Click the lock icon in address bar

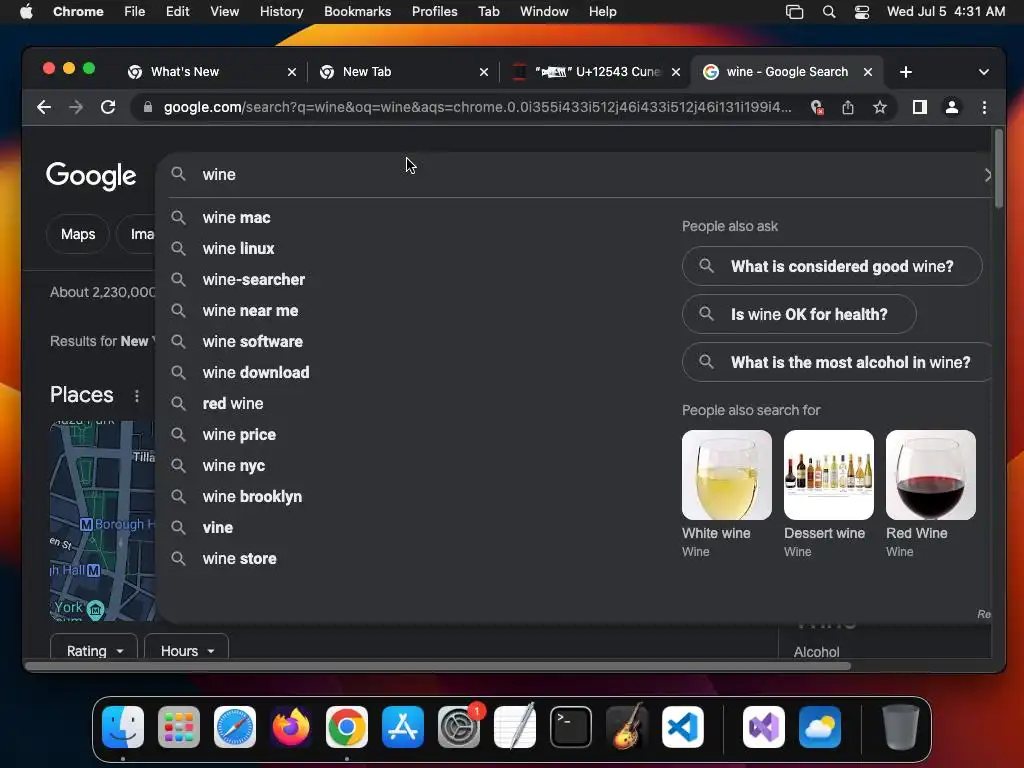point(148,107)
